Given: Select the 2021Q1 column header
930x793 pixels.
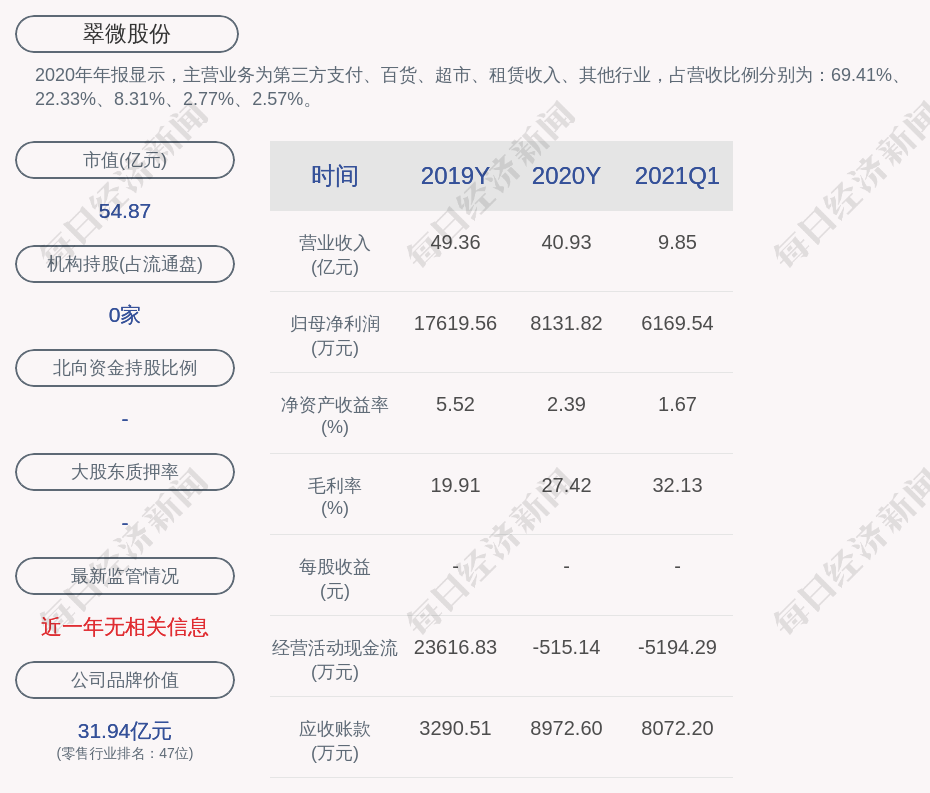Looking at the screenshot, I should pyautogui.click(x=677, y=176).
